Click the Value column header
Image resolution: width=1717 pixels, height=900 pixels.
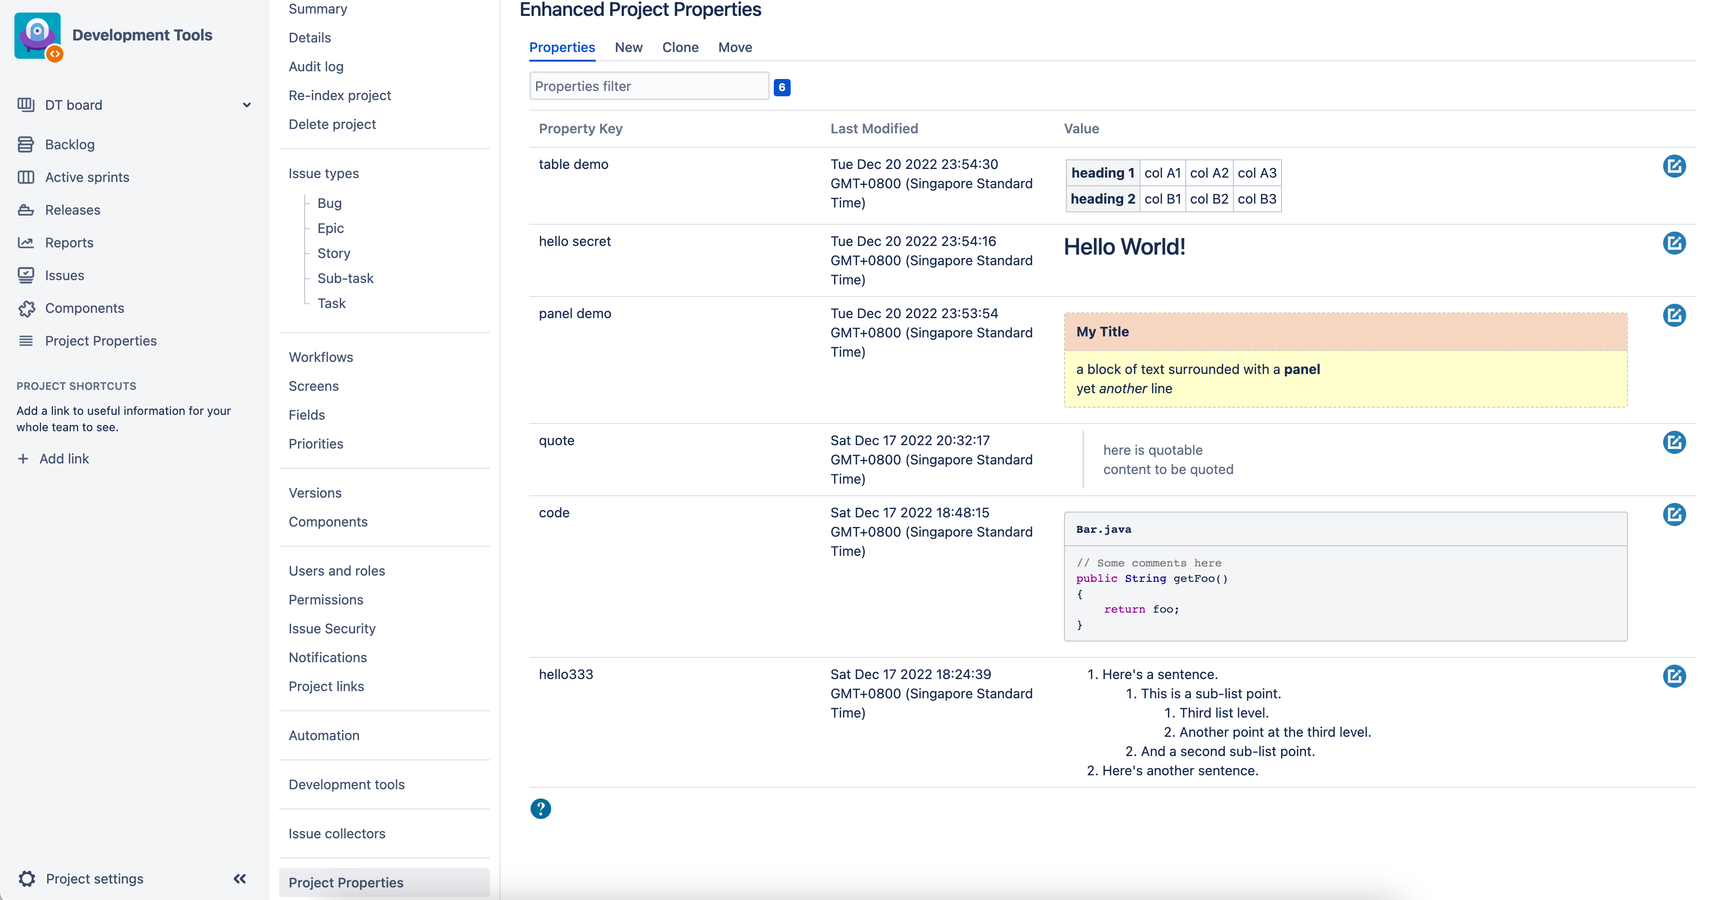pos(1081,129)
